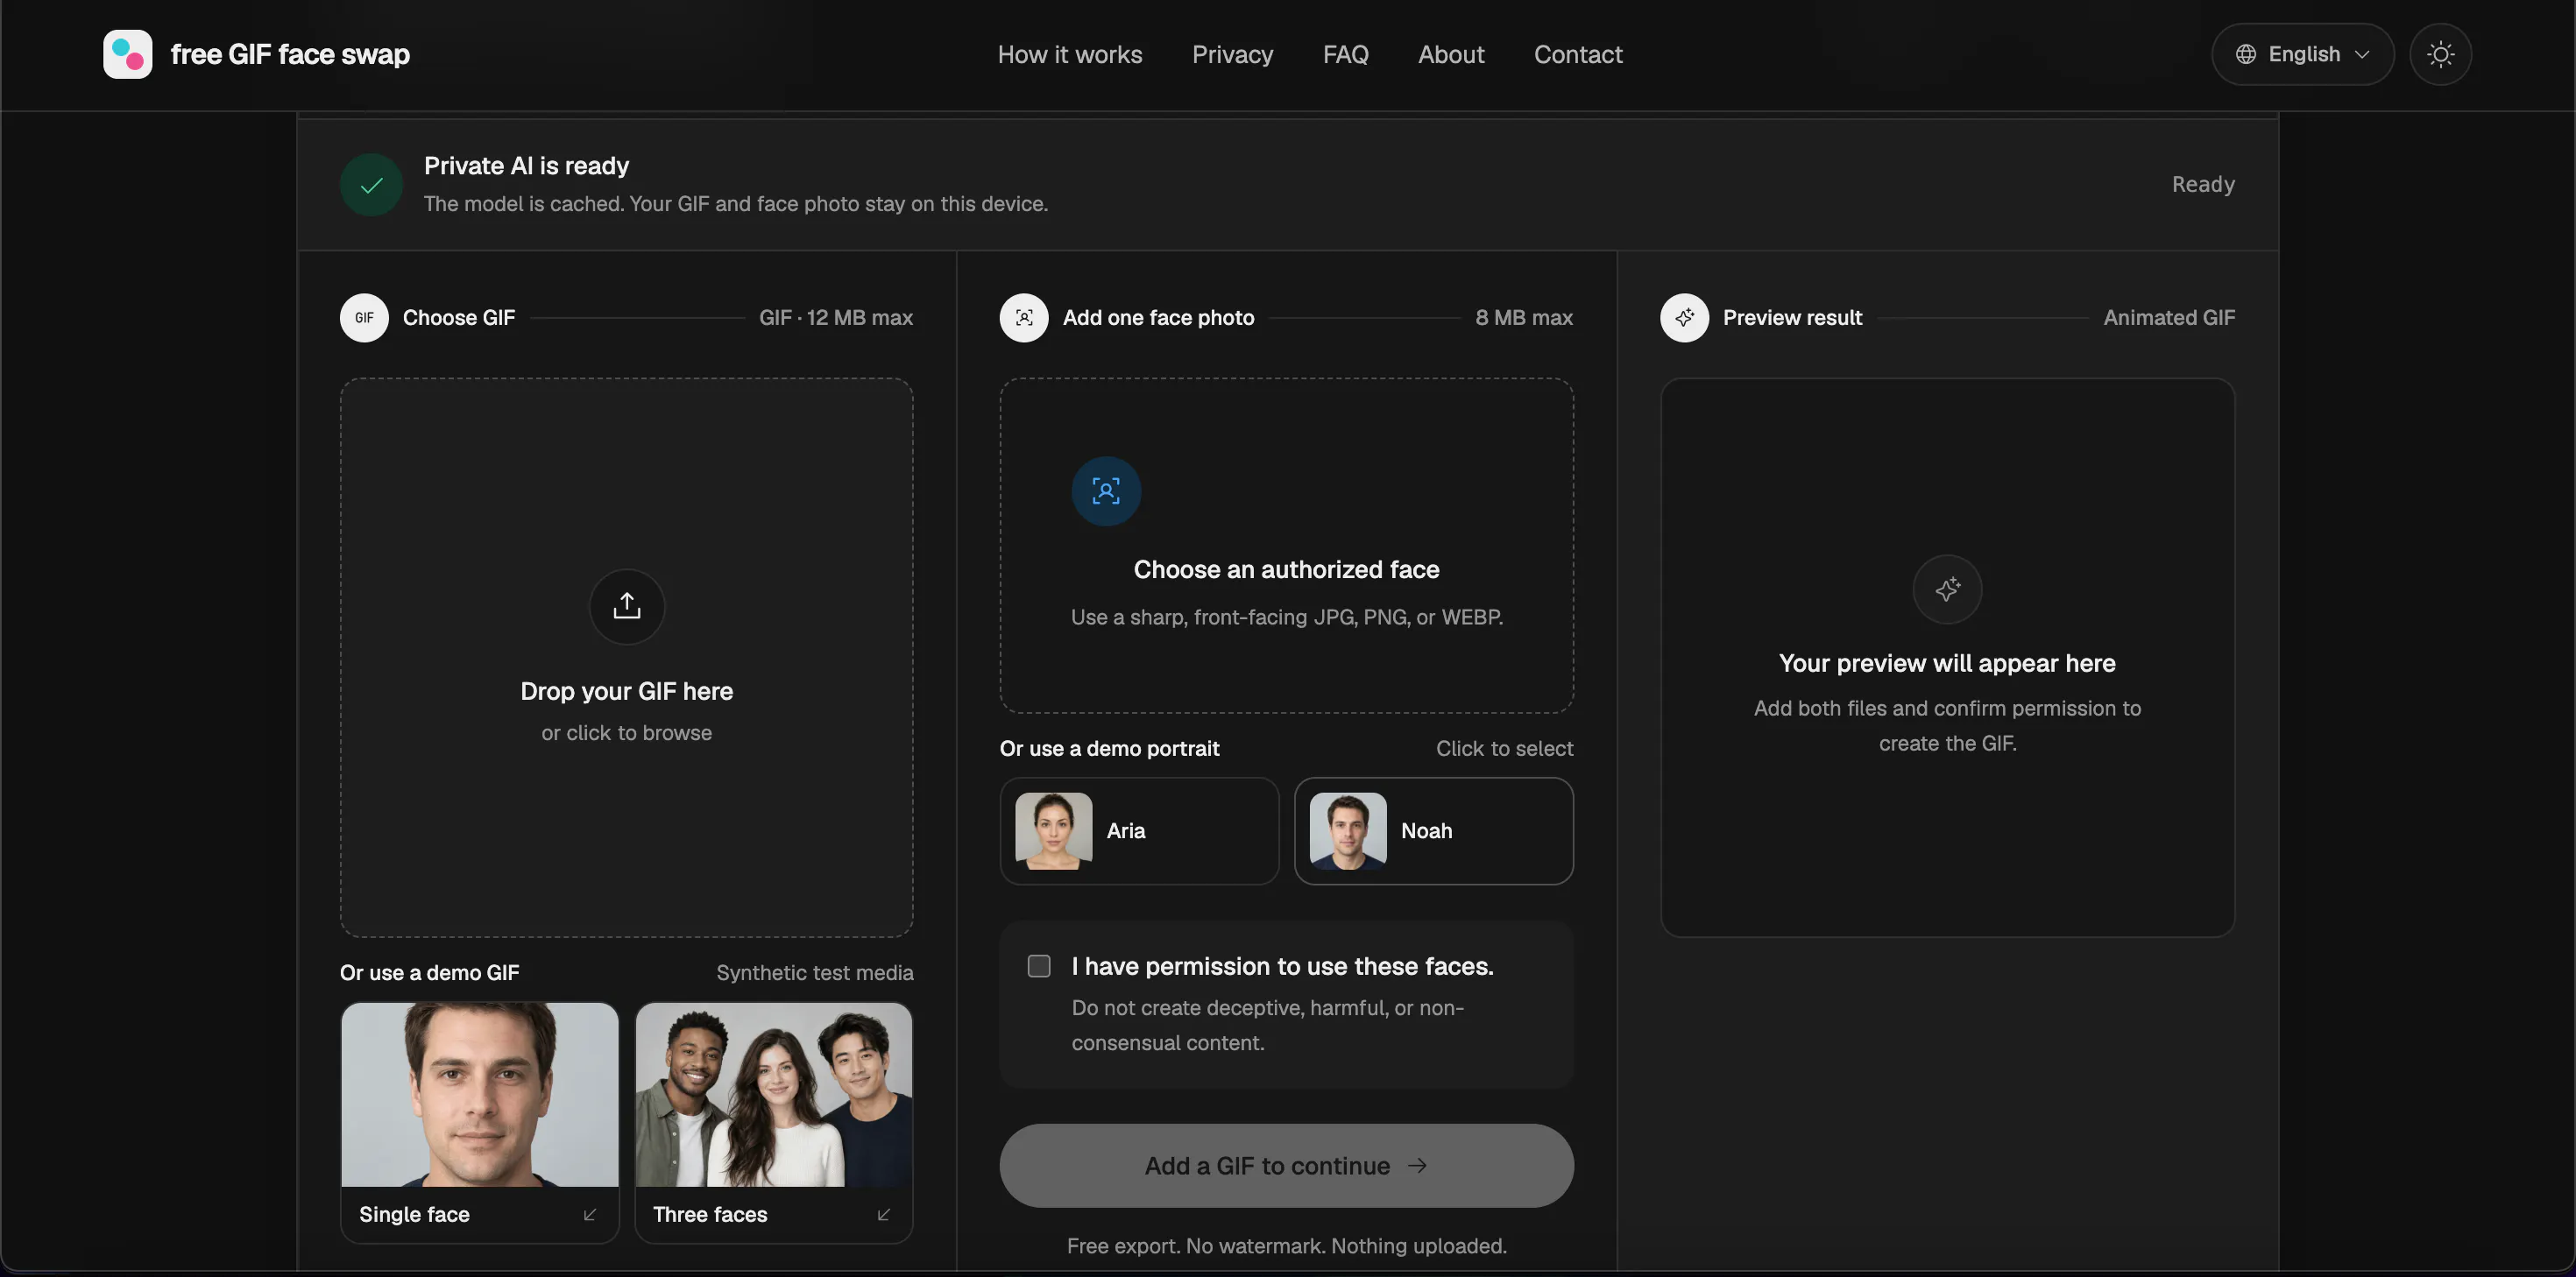Click Aria's portrait thumbnail image
Screen dimensions: 2576x1277
pos(1054,831)
